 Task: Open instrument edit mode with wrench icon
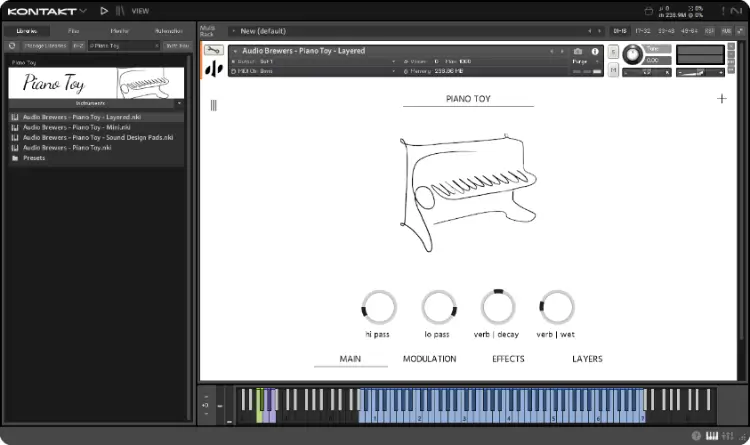tap(213, 50)
